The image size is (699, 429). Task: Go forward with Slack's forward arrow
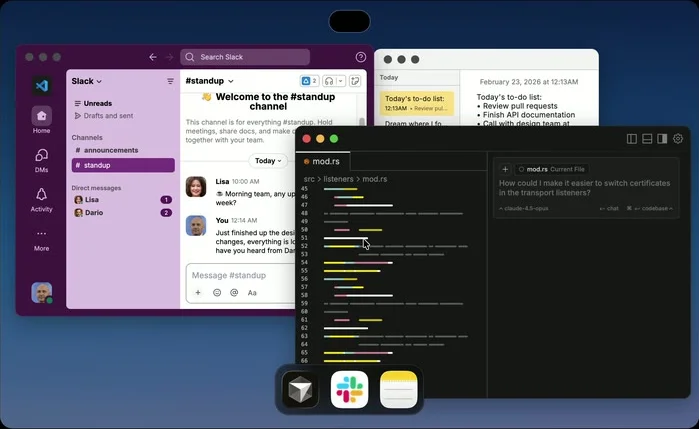tap(169, 57)
